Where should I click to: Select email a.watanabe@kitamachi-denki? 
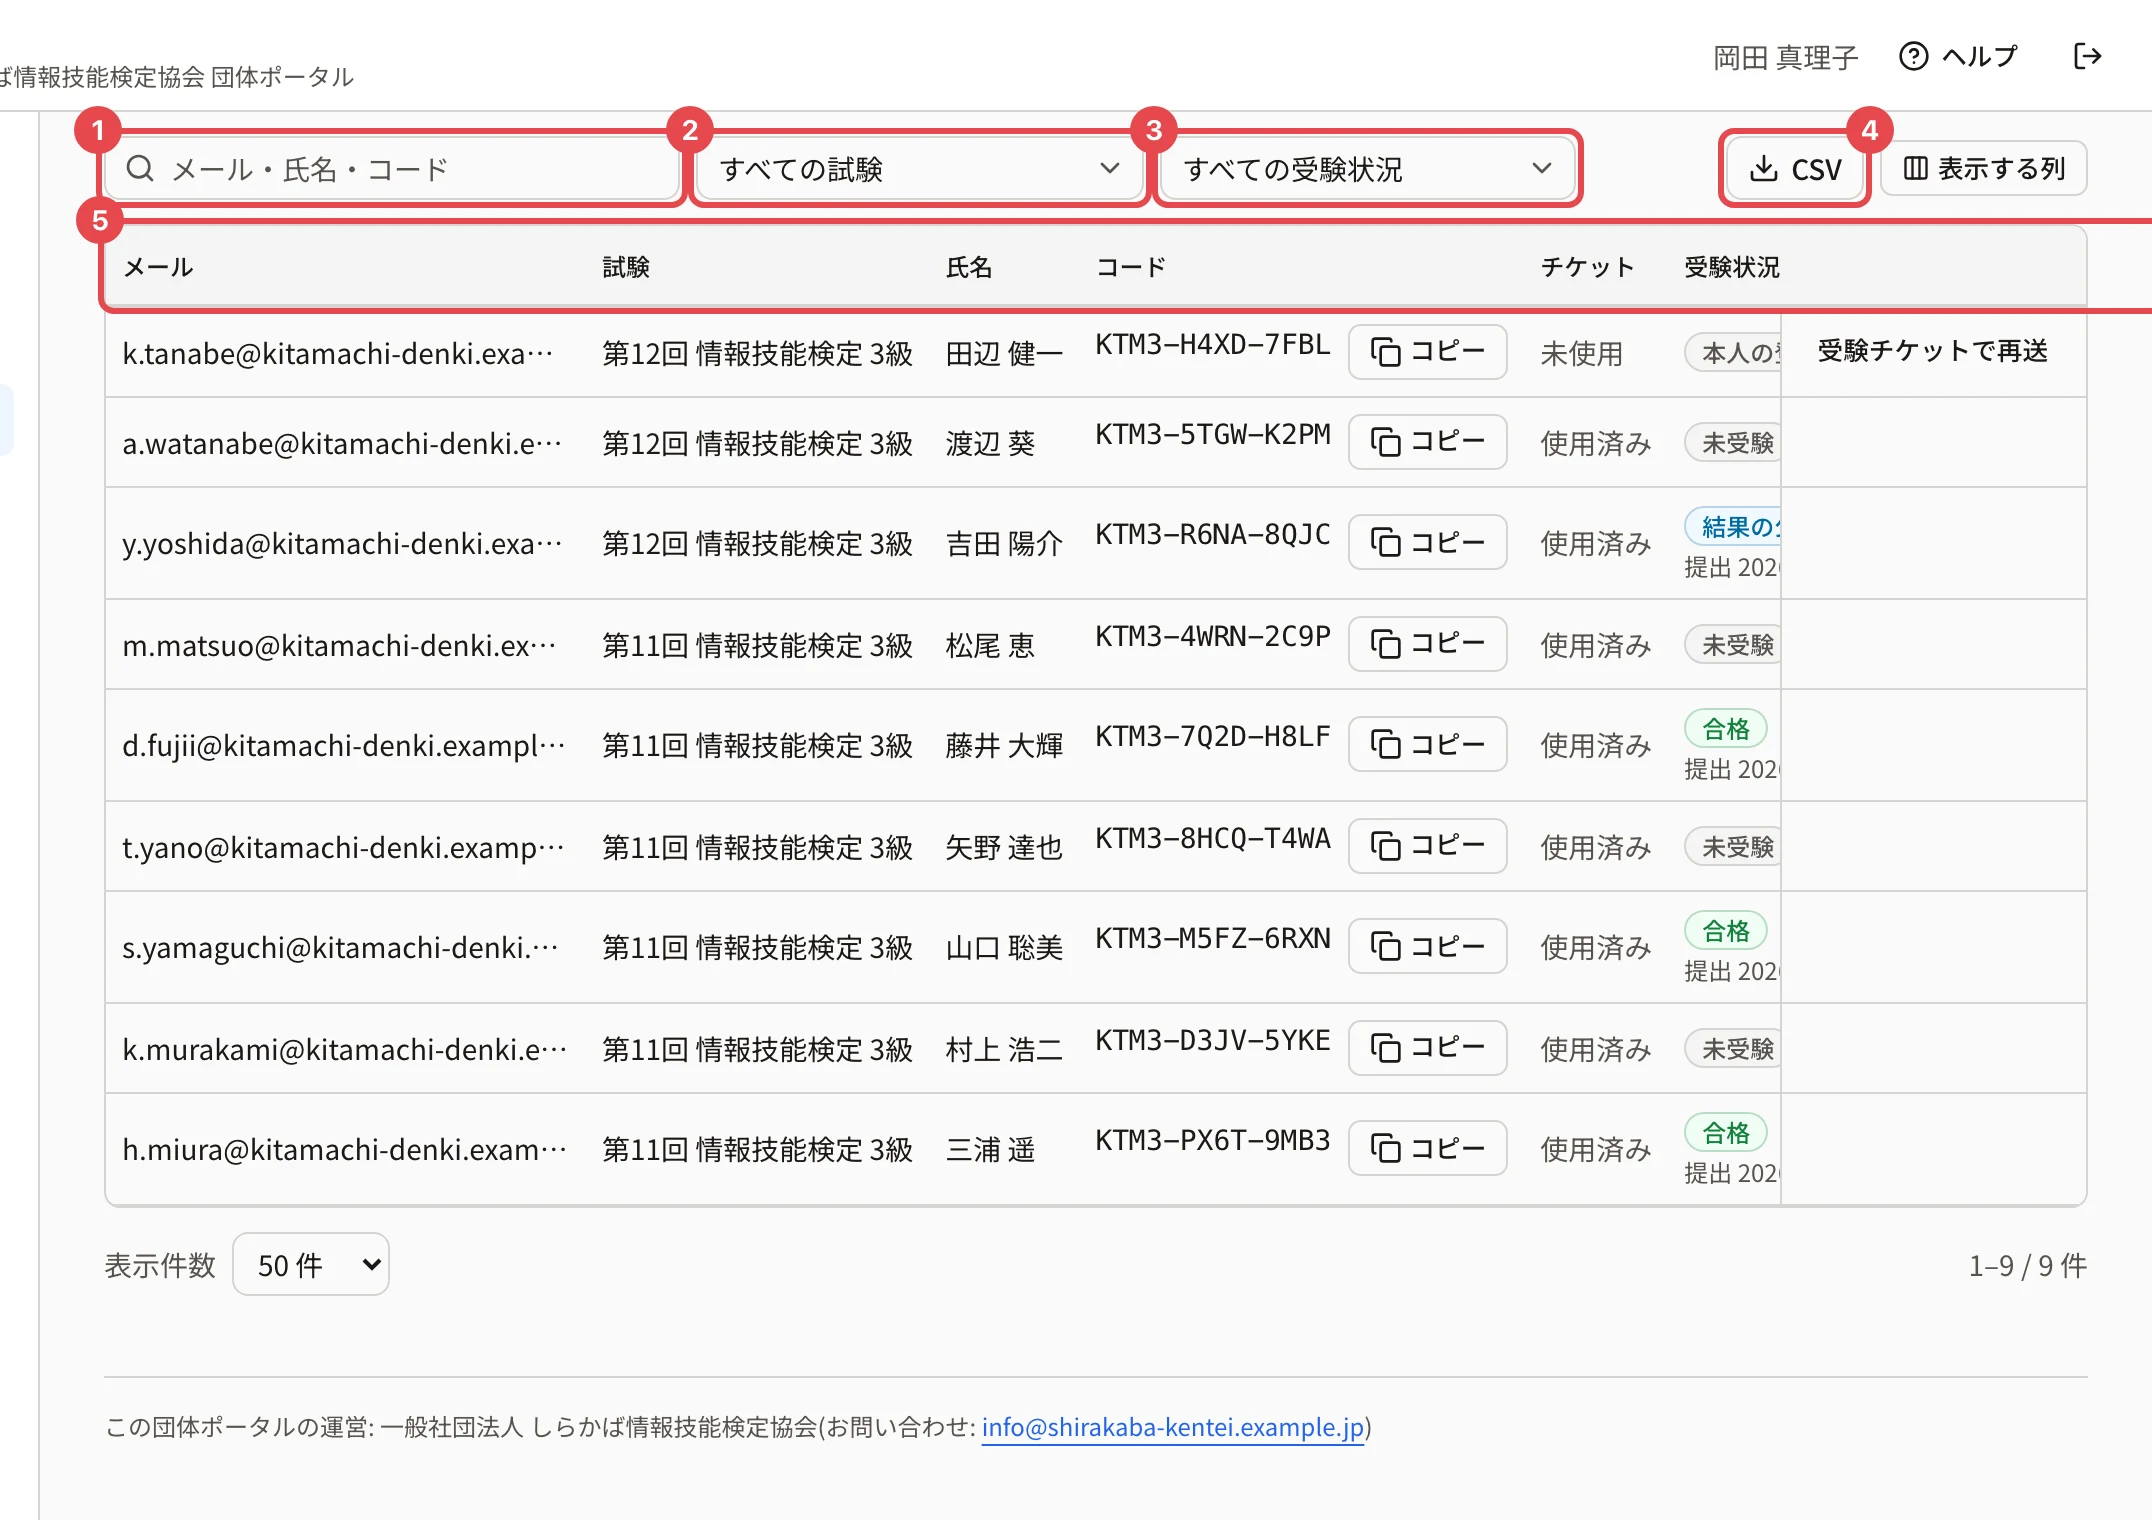click(x=342, y=444)
